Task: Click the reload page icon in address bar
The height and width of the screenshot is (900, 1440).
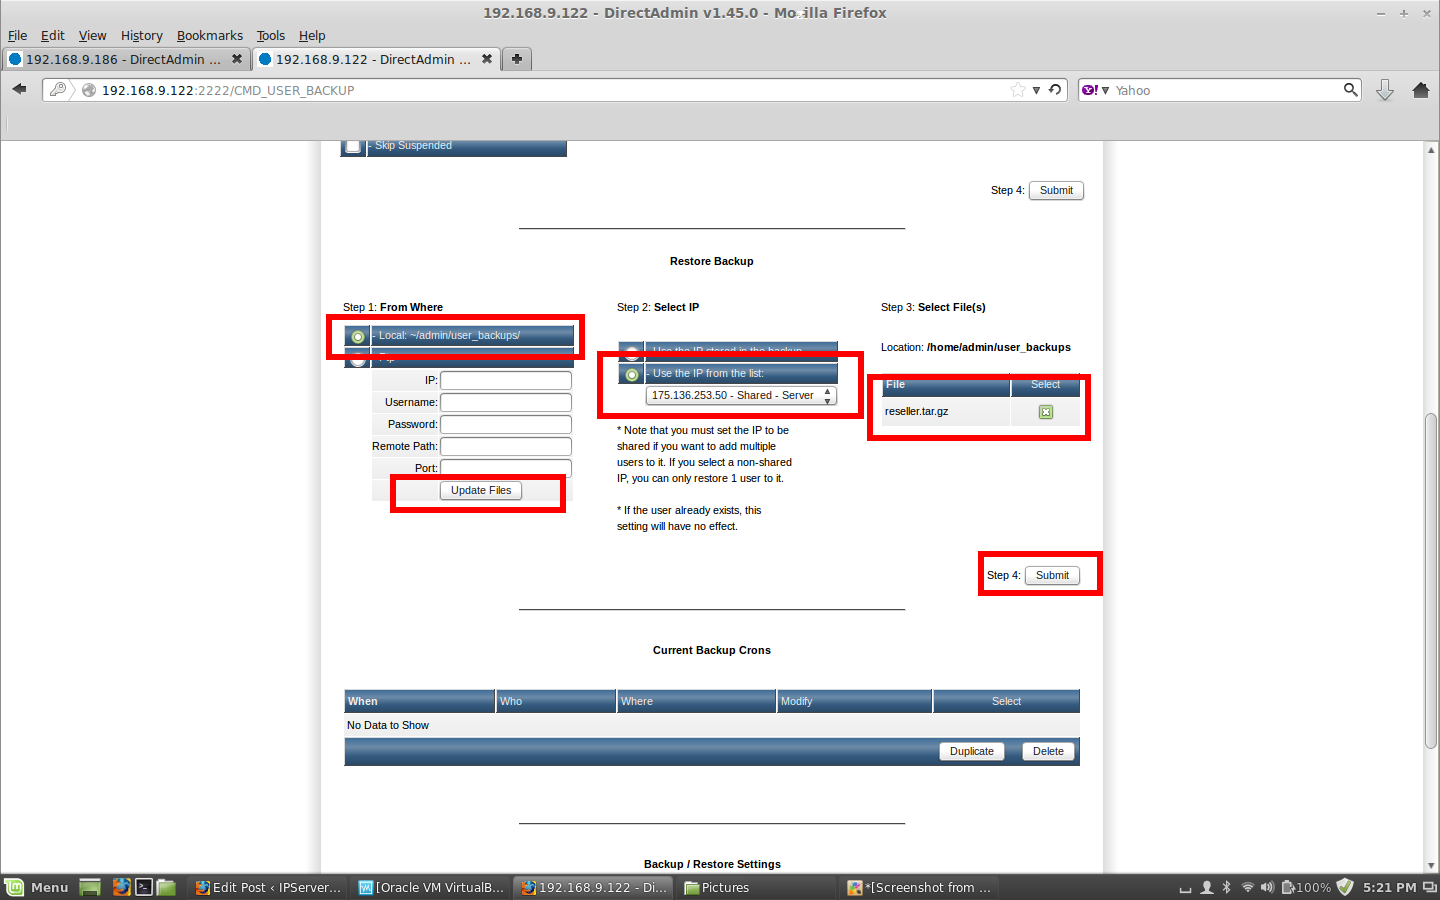Action: pos(1055,90)
